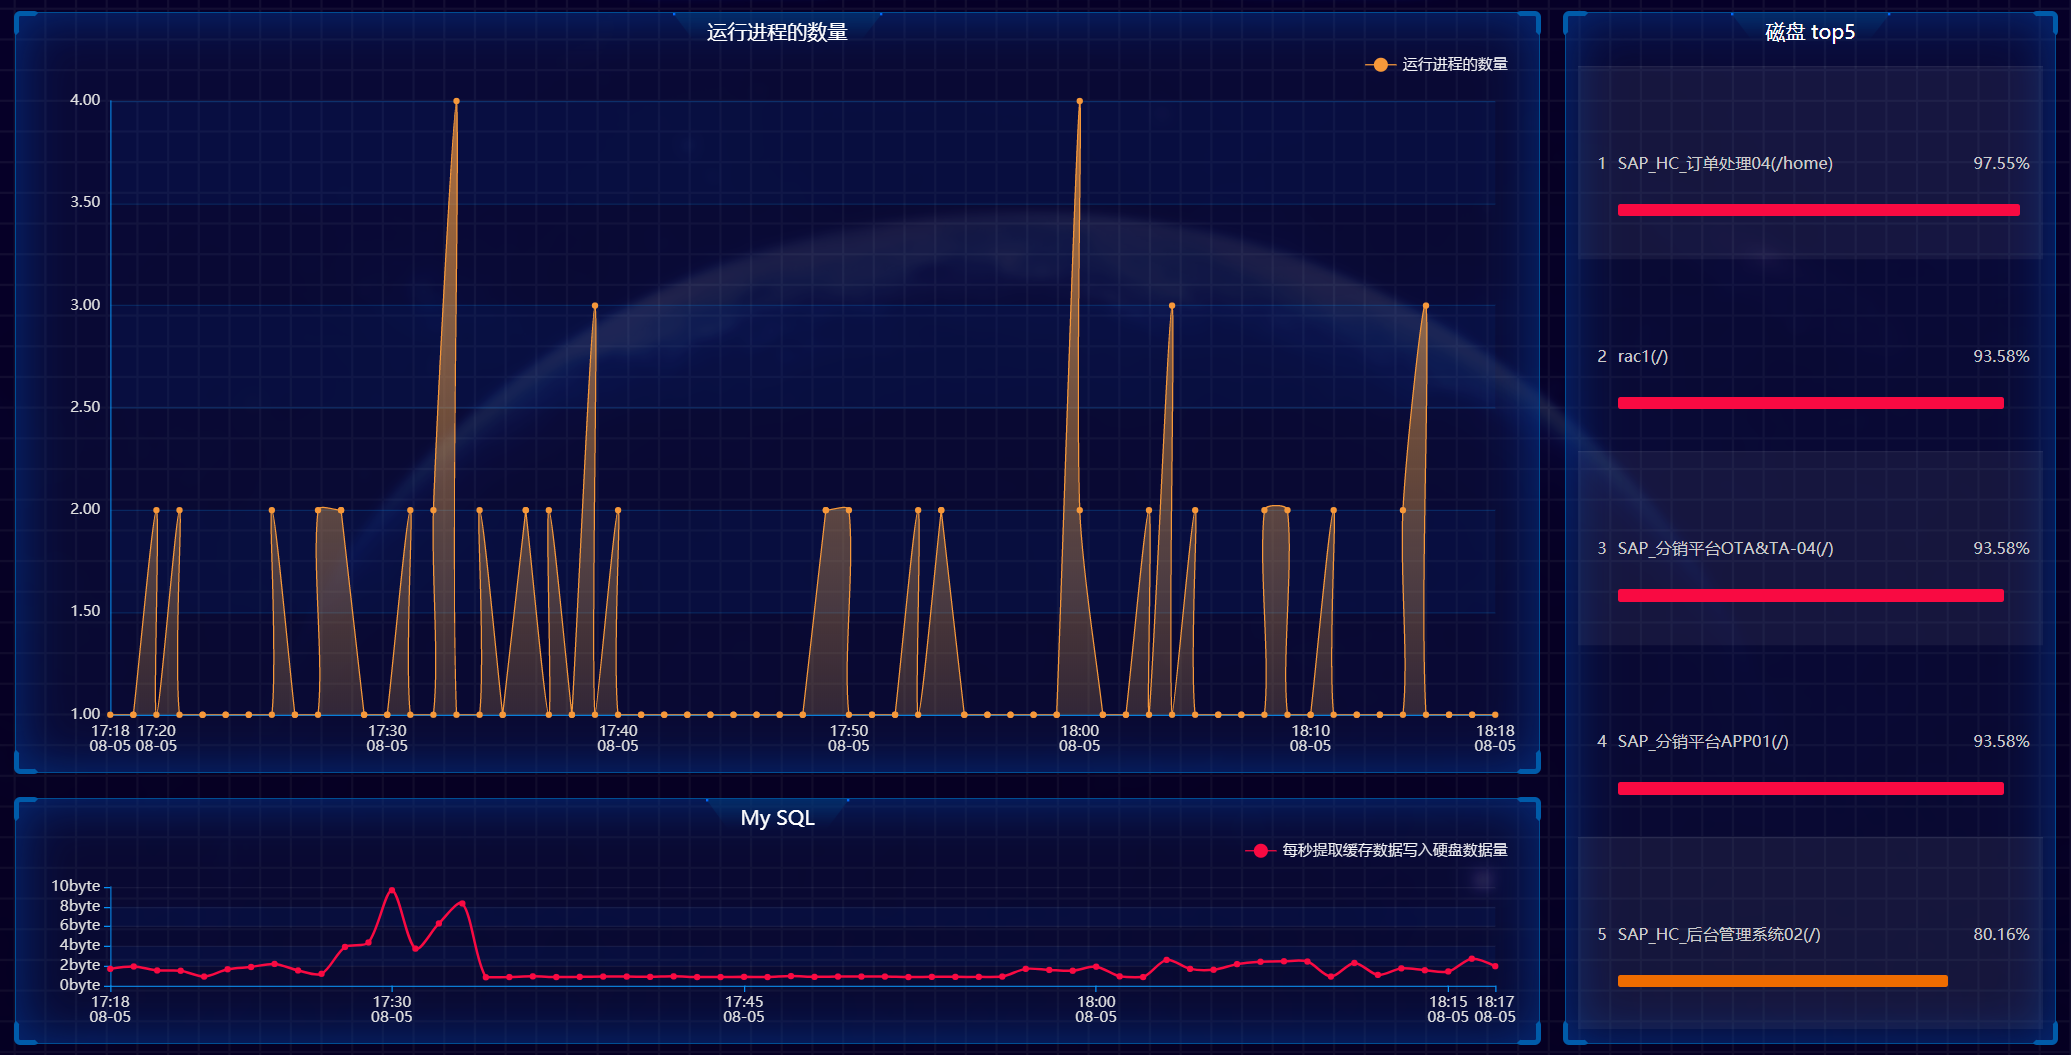Select the first 4.00 peak point after 17:30
Screen dimensions: 2071x1055
coord(456,101)
